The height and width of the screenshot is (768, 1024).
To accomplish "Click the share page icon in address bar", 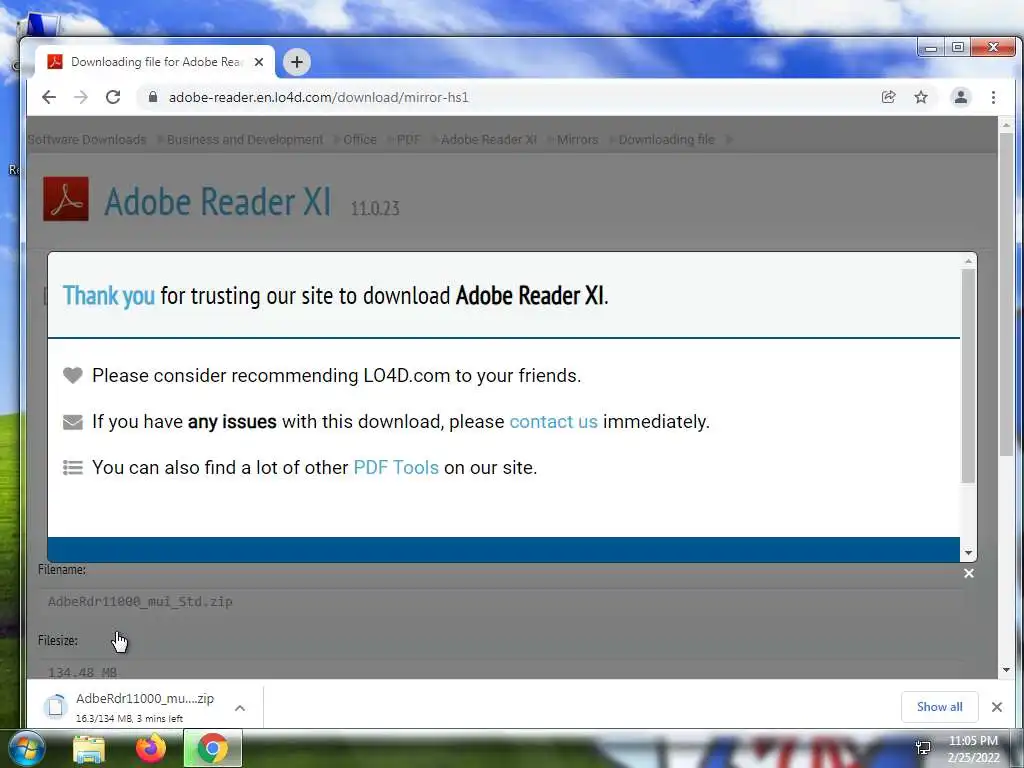I will [888, 97].
